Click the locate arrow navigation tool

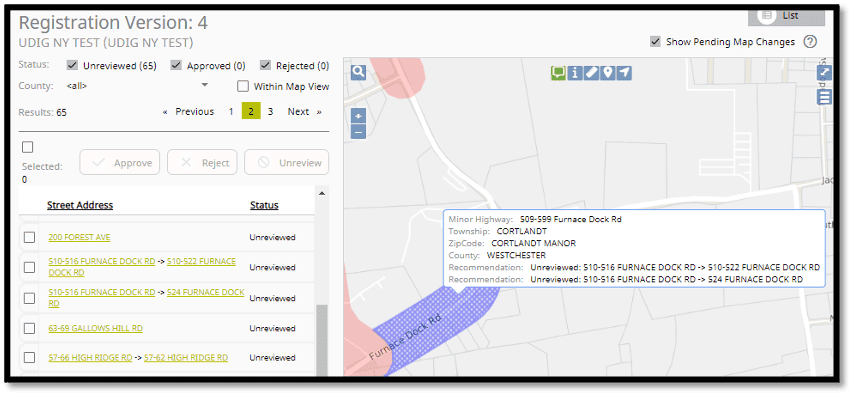click(624, 73)
